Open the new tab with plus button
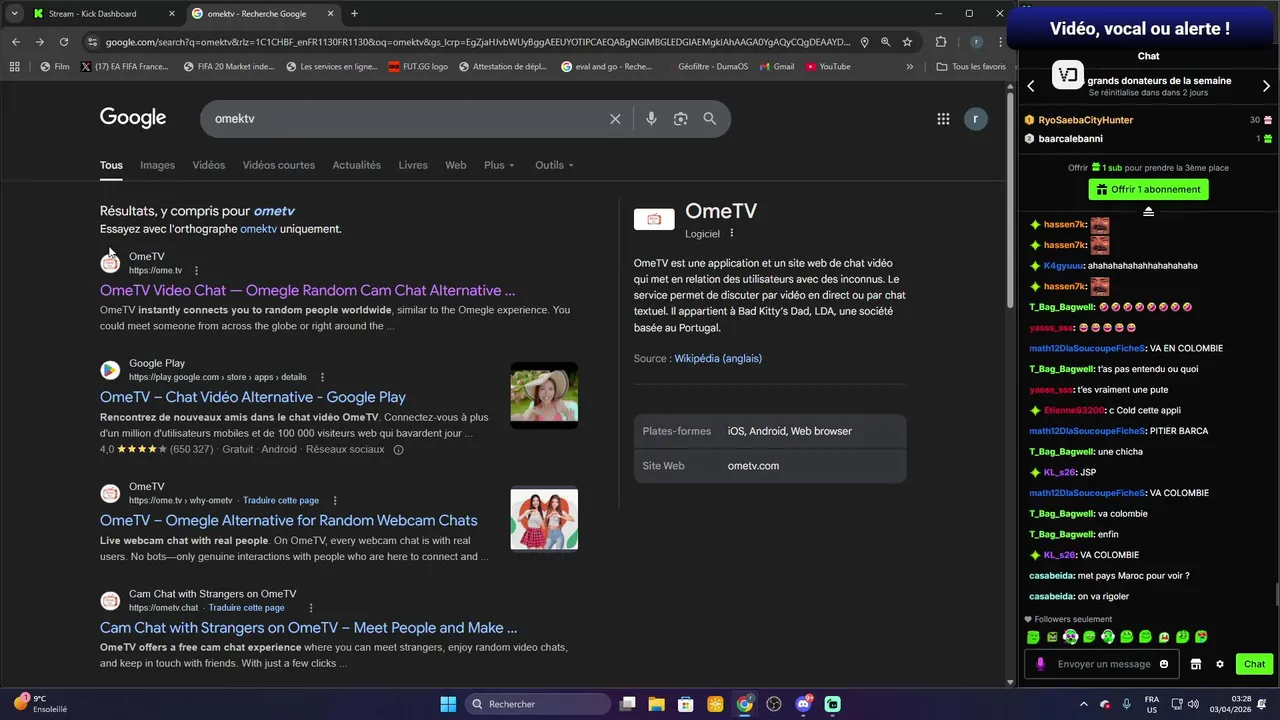The height and width of the screenshot is (720, 1280). 354,14
